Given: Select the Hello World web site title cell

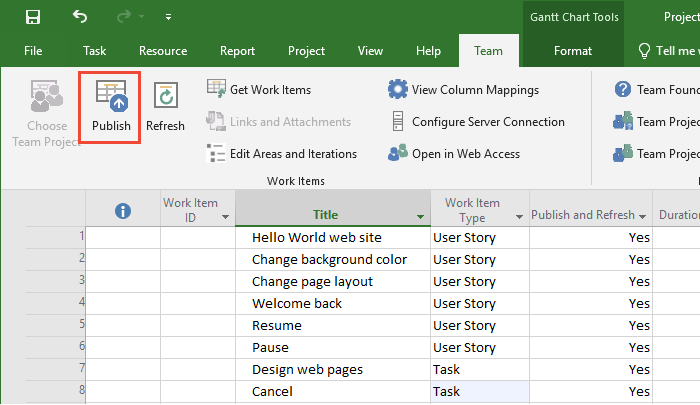Looking at the screenshot, I should pyautogui.click(x=333, y=238).
